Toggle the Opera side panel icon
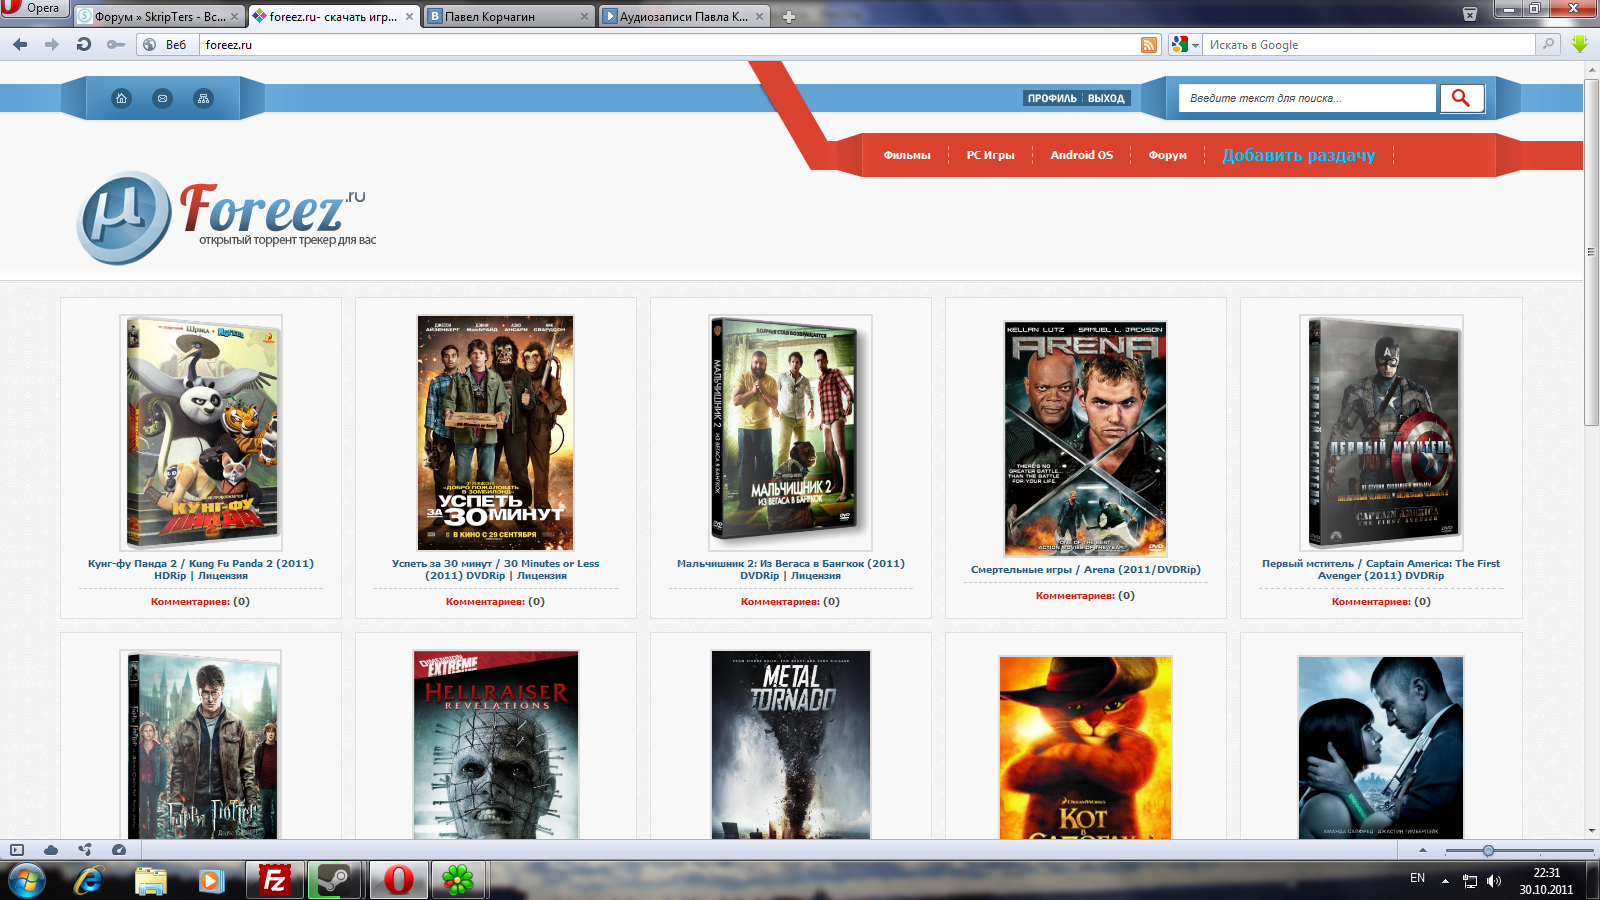1600x900 pixels. click(17, 850)
